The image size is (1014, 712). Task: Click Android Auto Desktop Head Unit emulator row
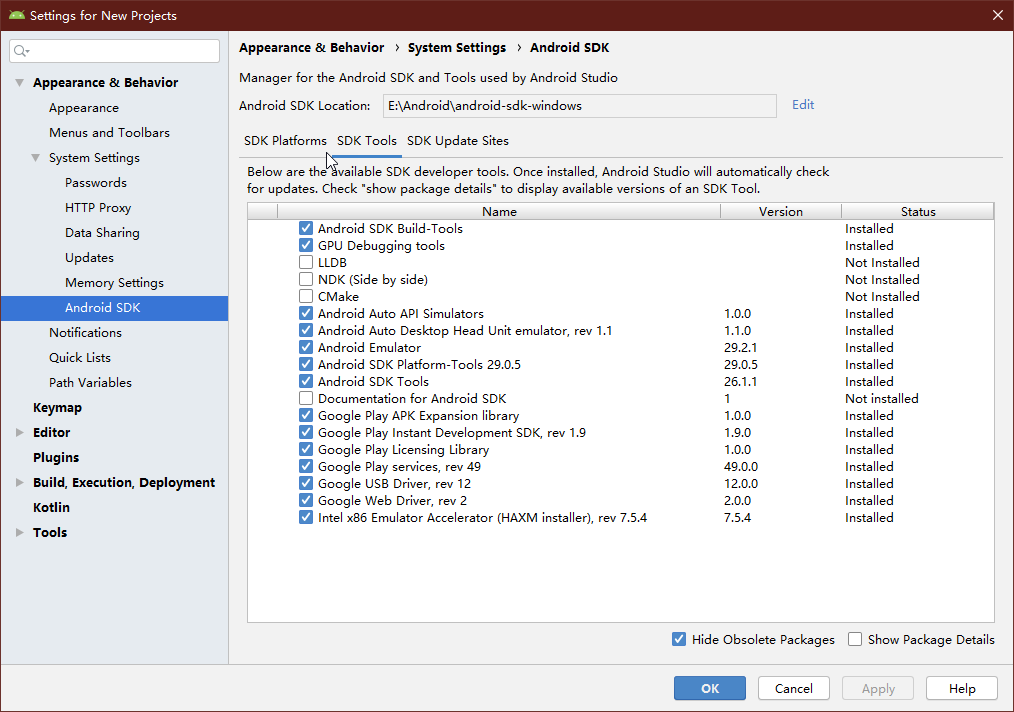pyautogui.click(x=621, y=330)
